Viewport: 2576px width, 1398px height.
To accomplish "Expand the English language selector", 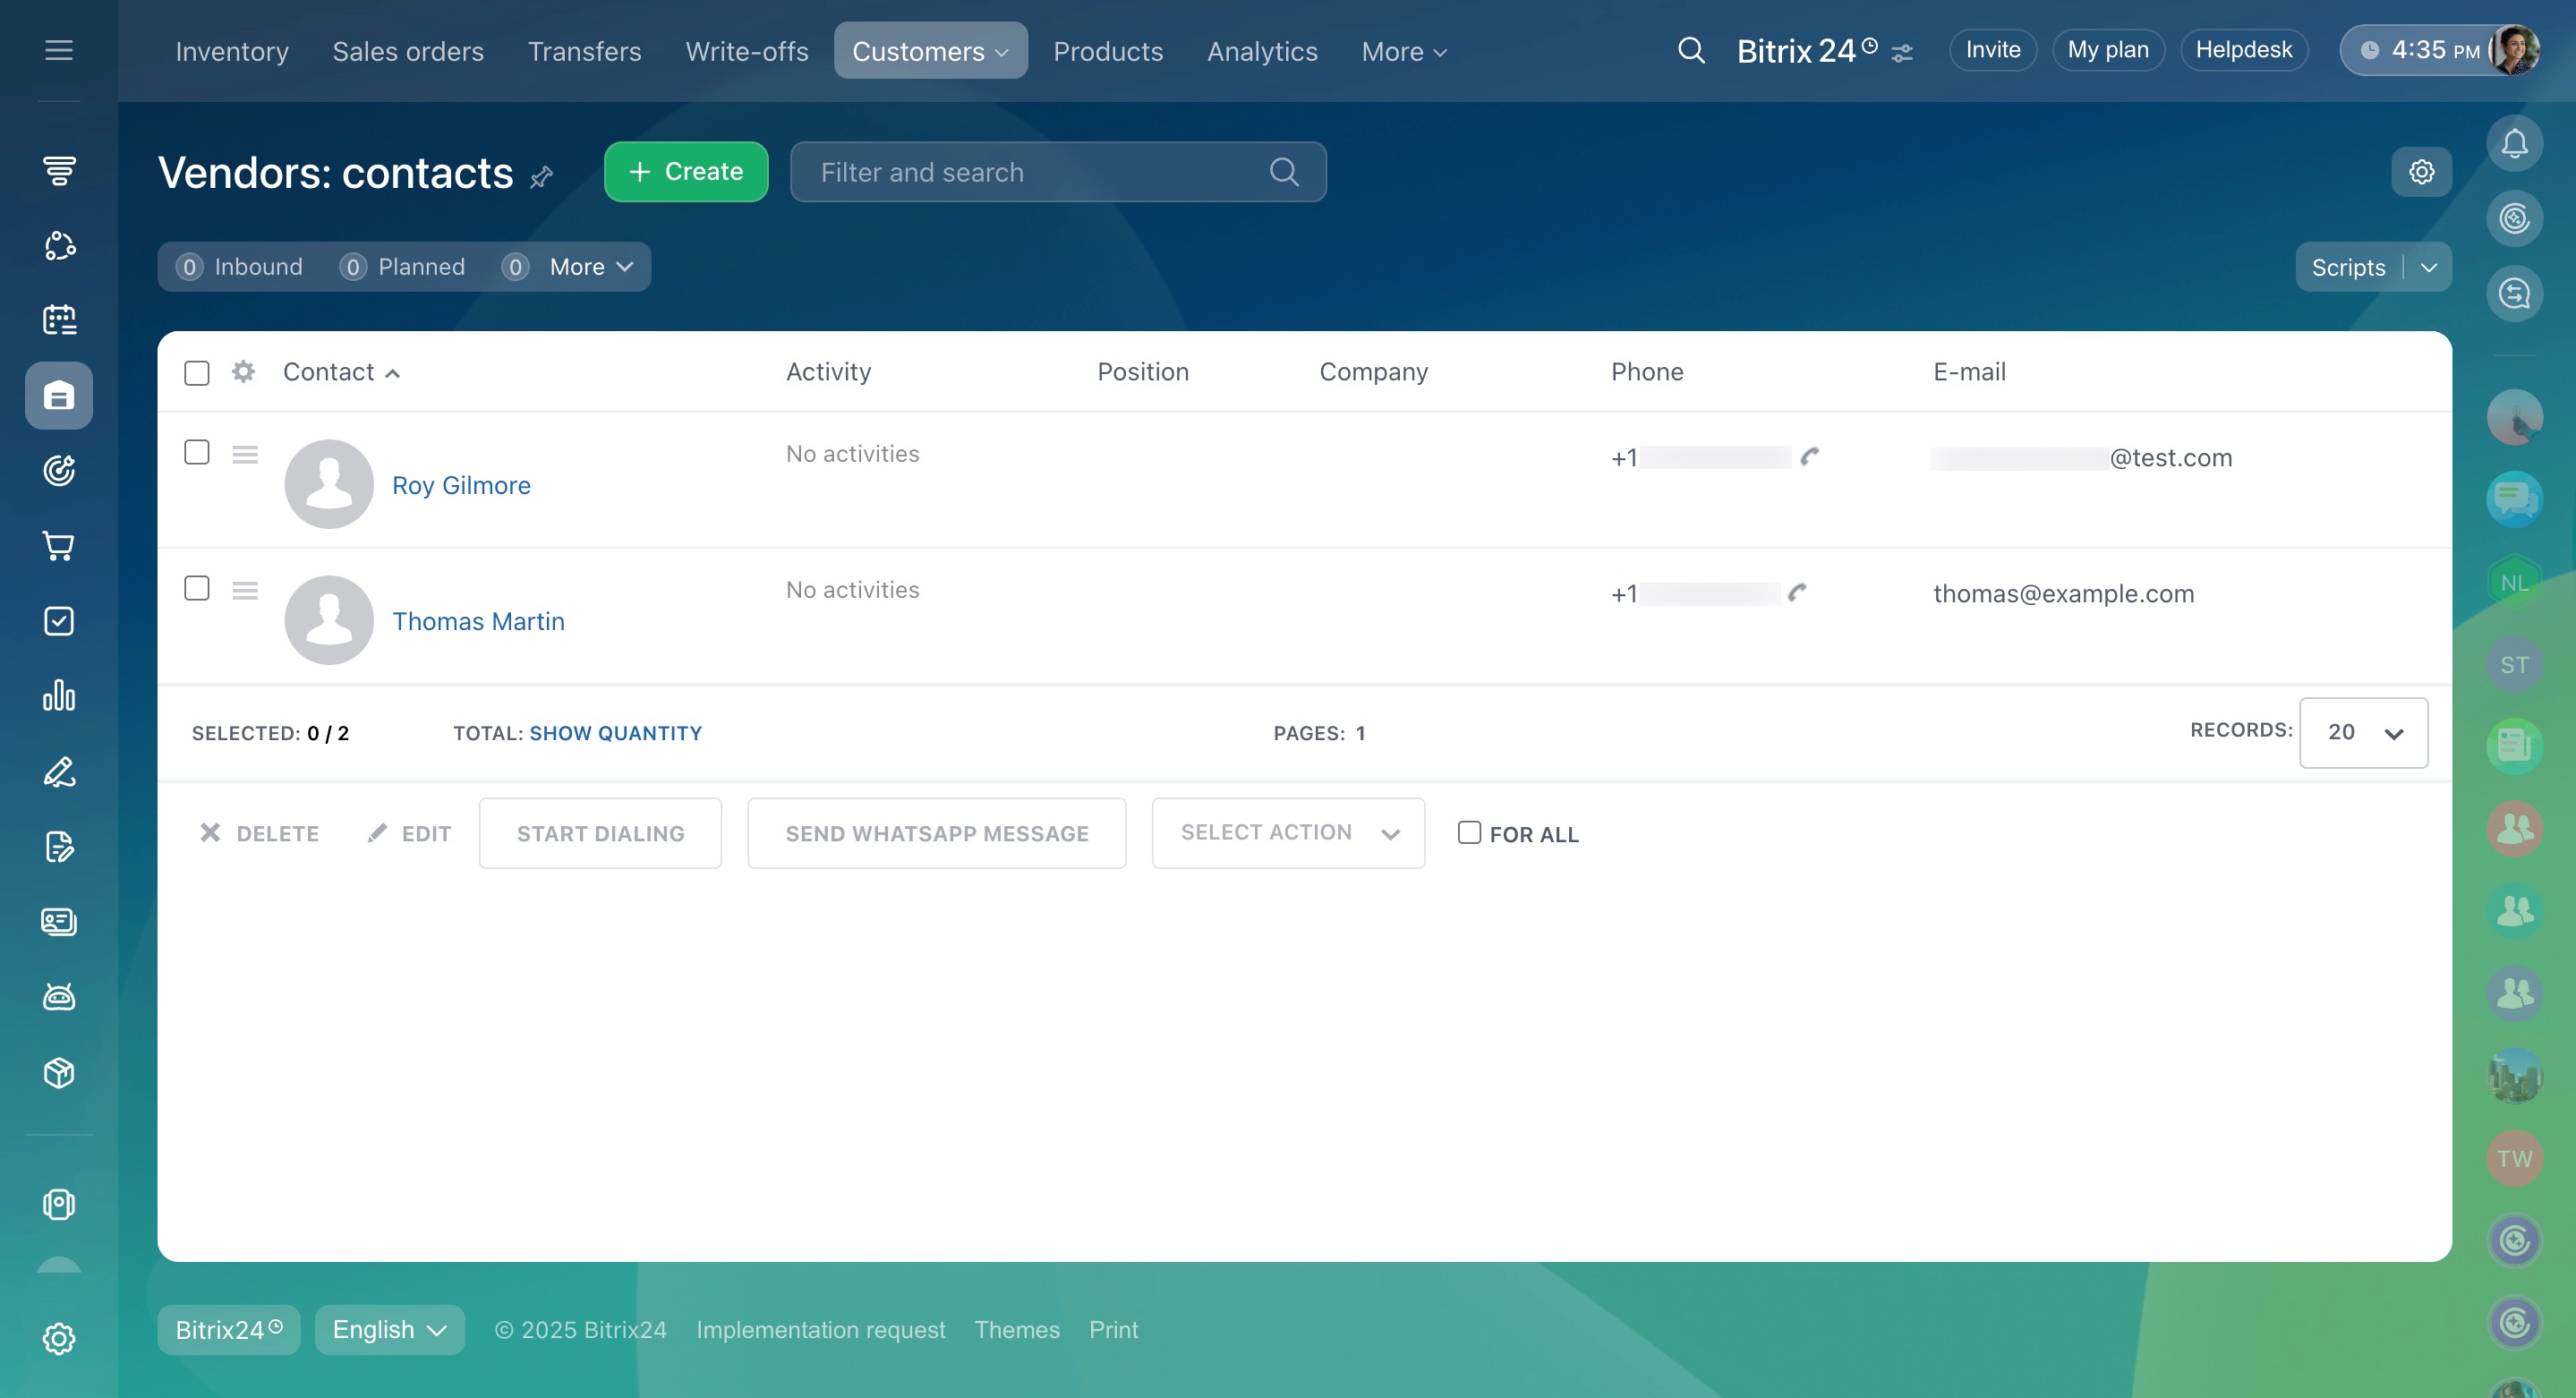I will pyautogui.click(x=389, y=1330).
